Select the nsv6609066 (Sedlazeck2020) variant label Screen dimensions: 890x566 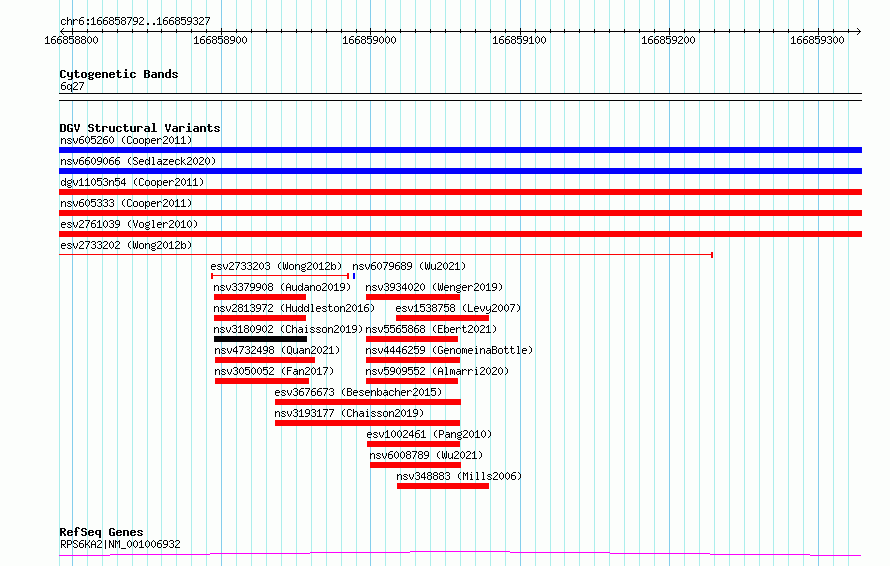click(138, 161)
